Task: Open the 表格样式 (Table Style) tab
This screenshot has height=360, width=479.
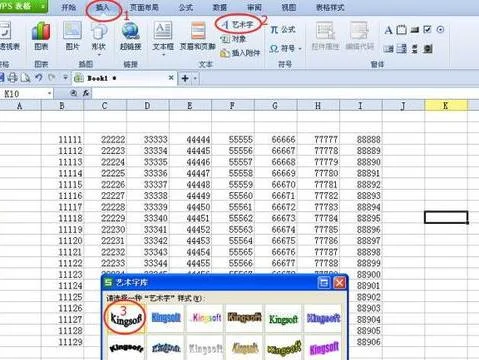Action: pyautogui.click(x=330, y=7)
